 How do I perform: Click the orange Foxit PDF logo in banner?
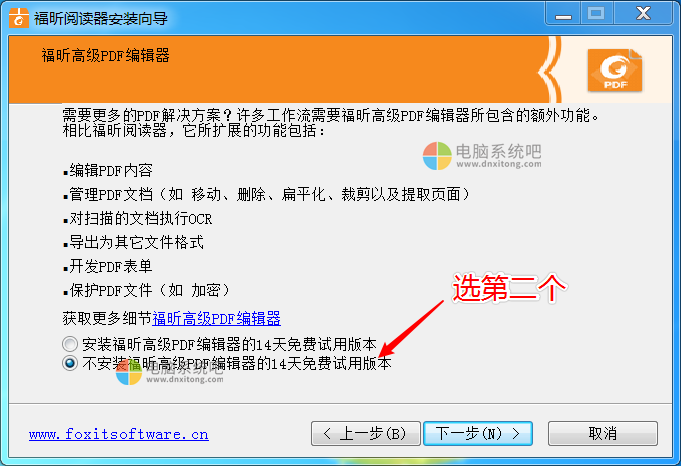click(615, 70)
